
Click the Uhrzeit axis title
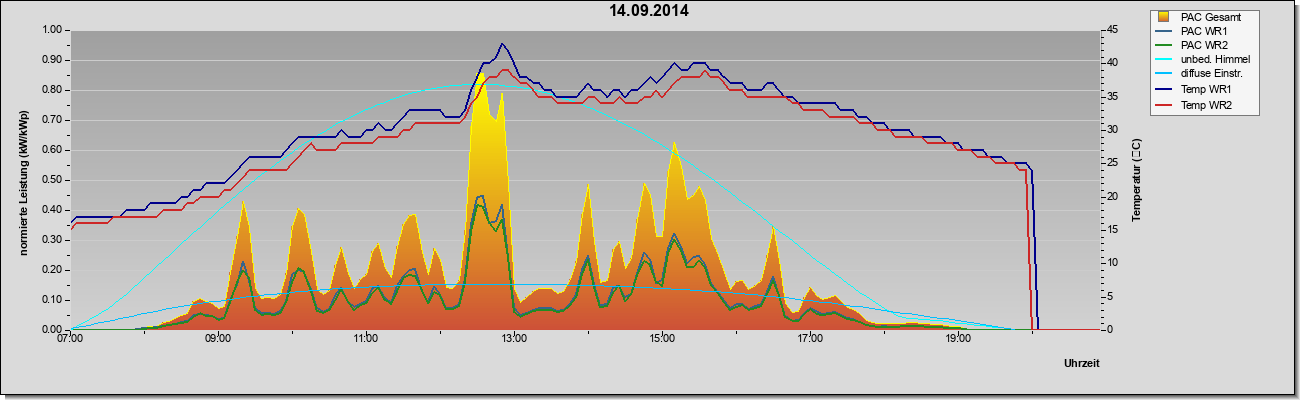(x=1082, y=365)
